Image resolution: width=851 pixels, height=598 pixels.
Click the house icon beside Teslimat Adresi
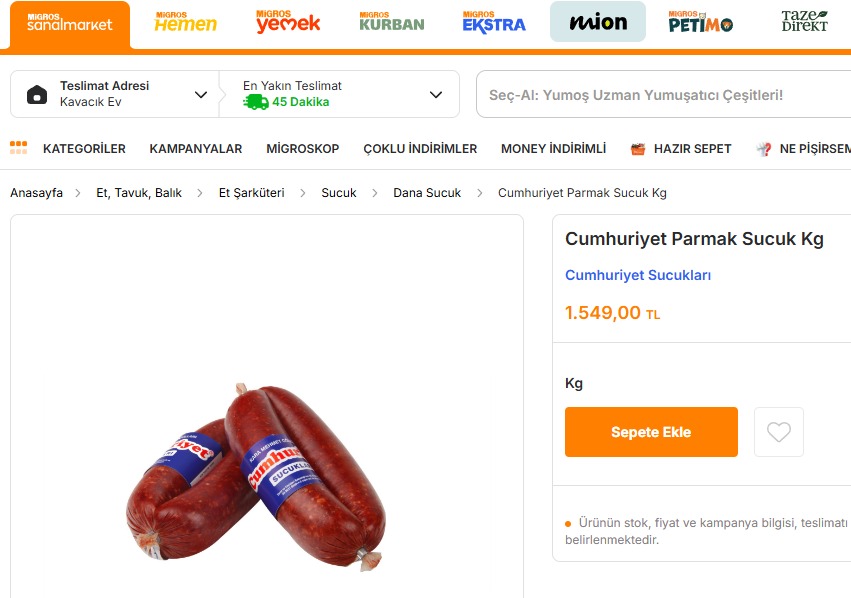(37, 94)
